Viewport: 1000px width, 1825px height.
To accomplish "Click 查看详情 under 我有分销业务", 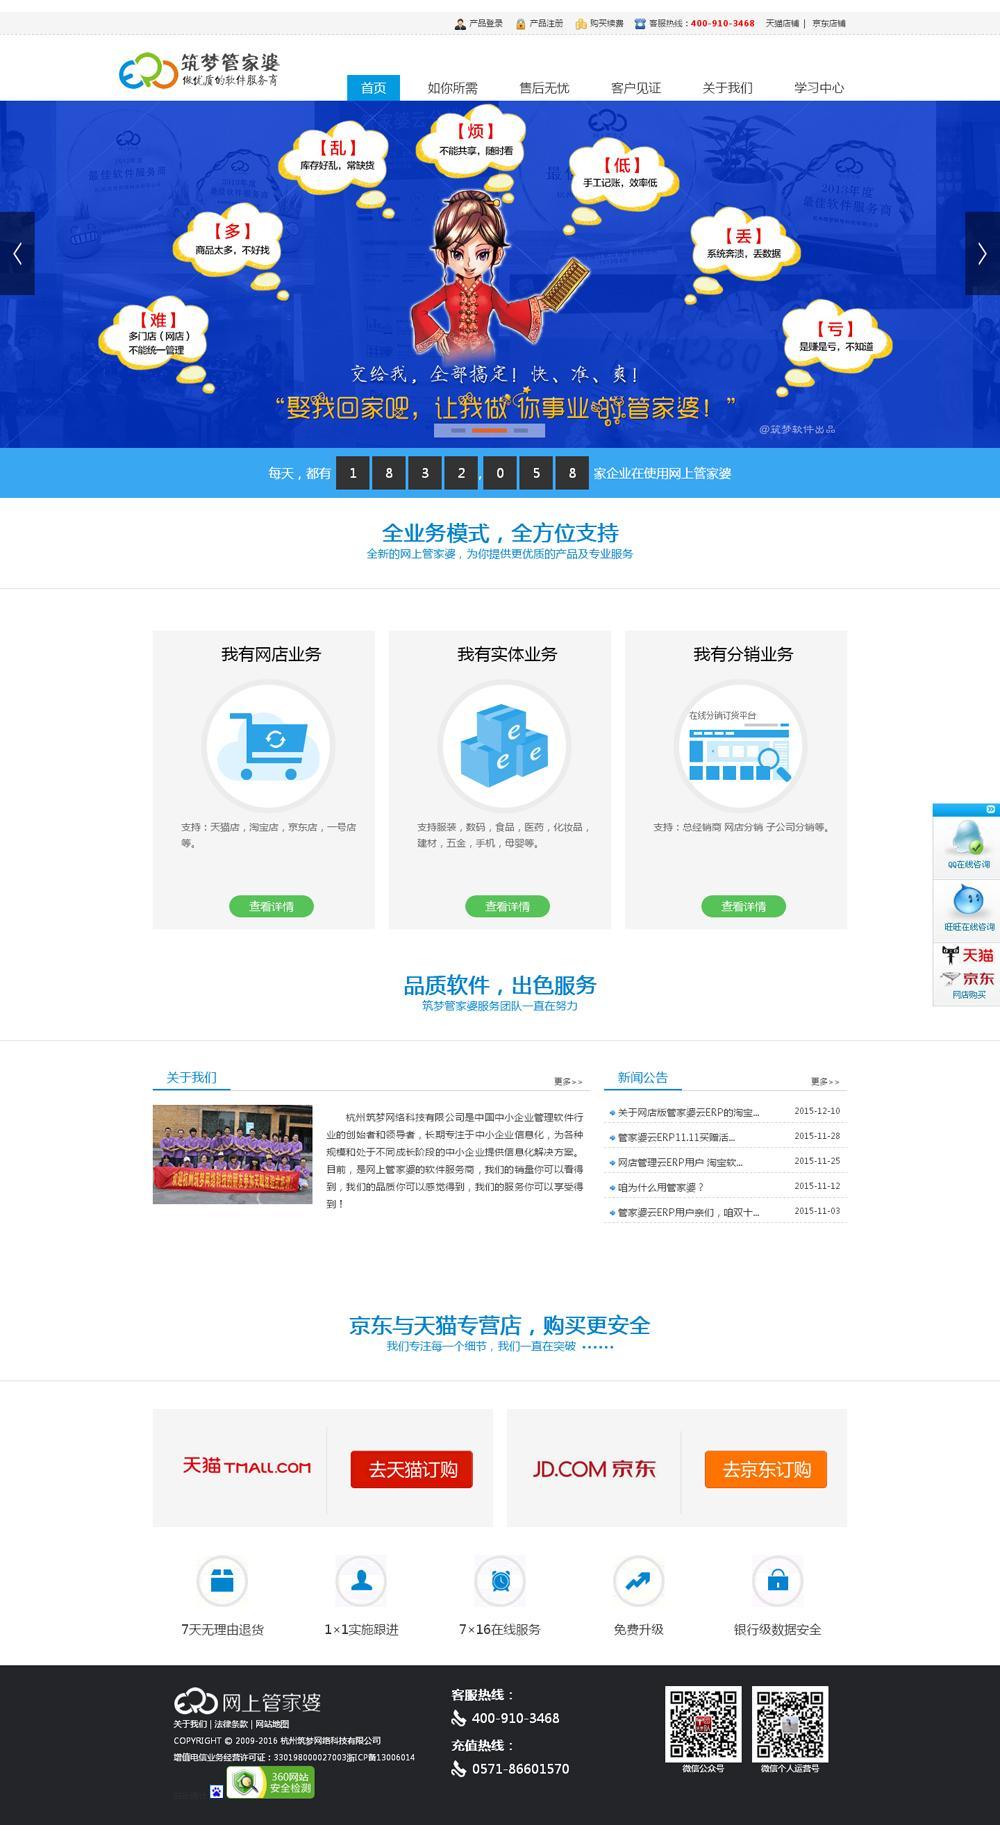I will [x=743, y=906].
